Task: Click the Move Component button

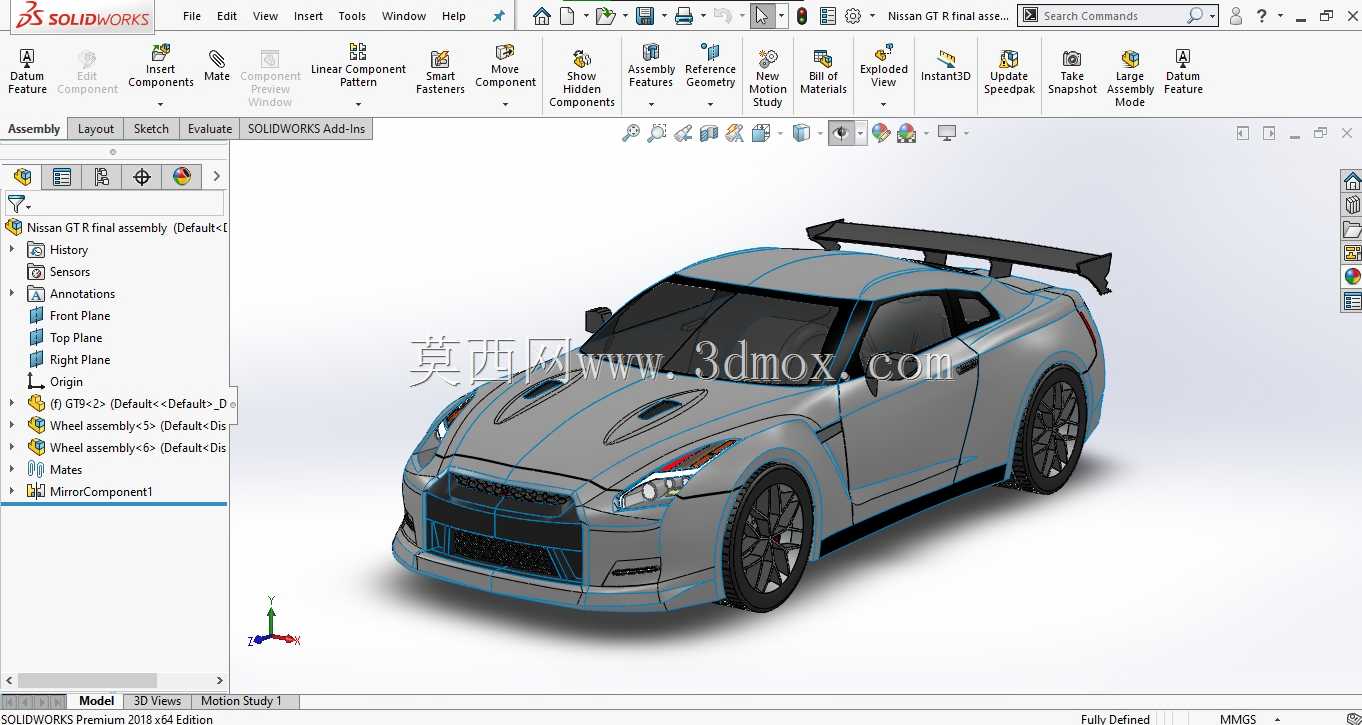Action: point(505,66)
